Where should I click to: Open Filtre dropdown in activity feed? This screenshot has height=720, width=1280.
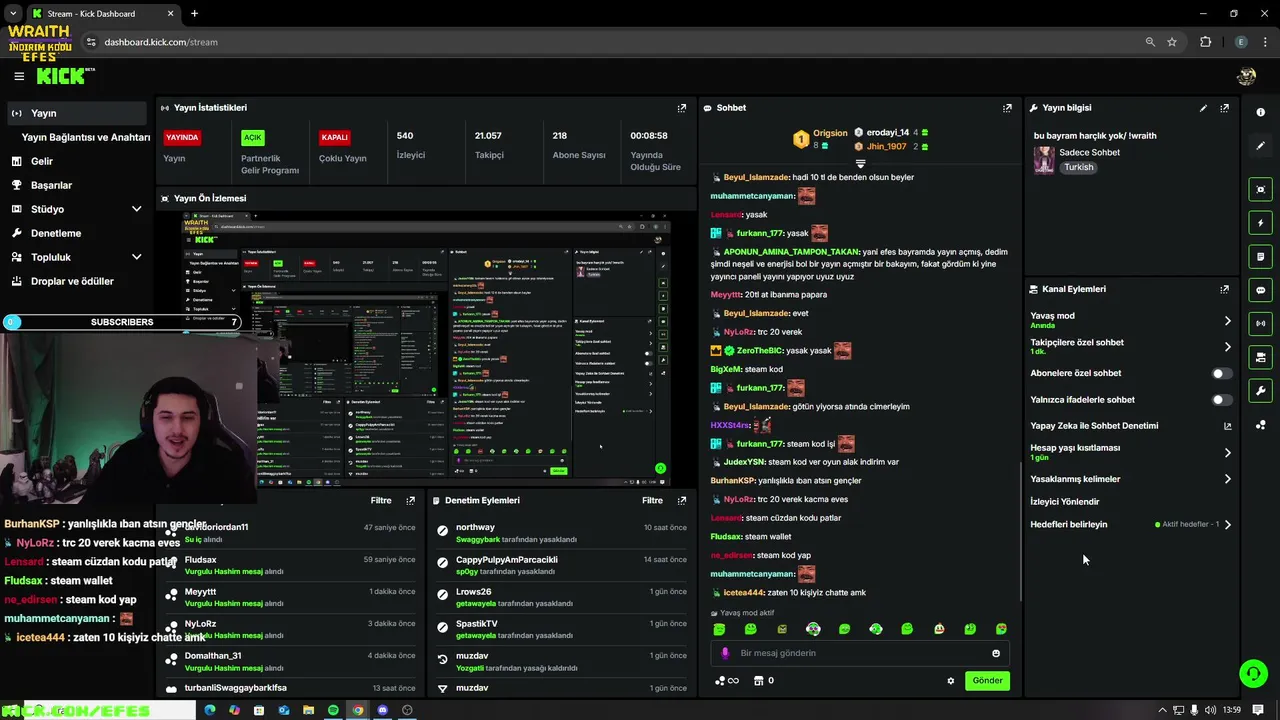381,500
